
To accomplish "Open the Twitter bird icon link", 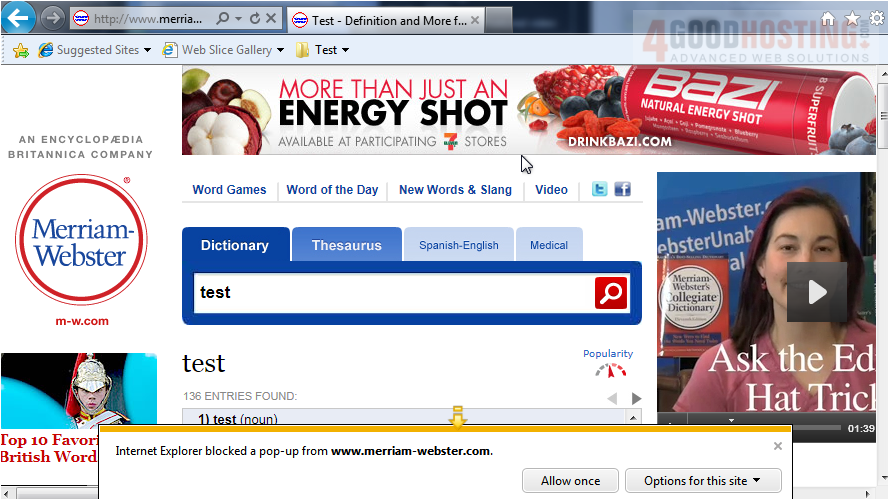I will (599, 189).
